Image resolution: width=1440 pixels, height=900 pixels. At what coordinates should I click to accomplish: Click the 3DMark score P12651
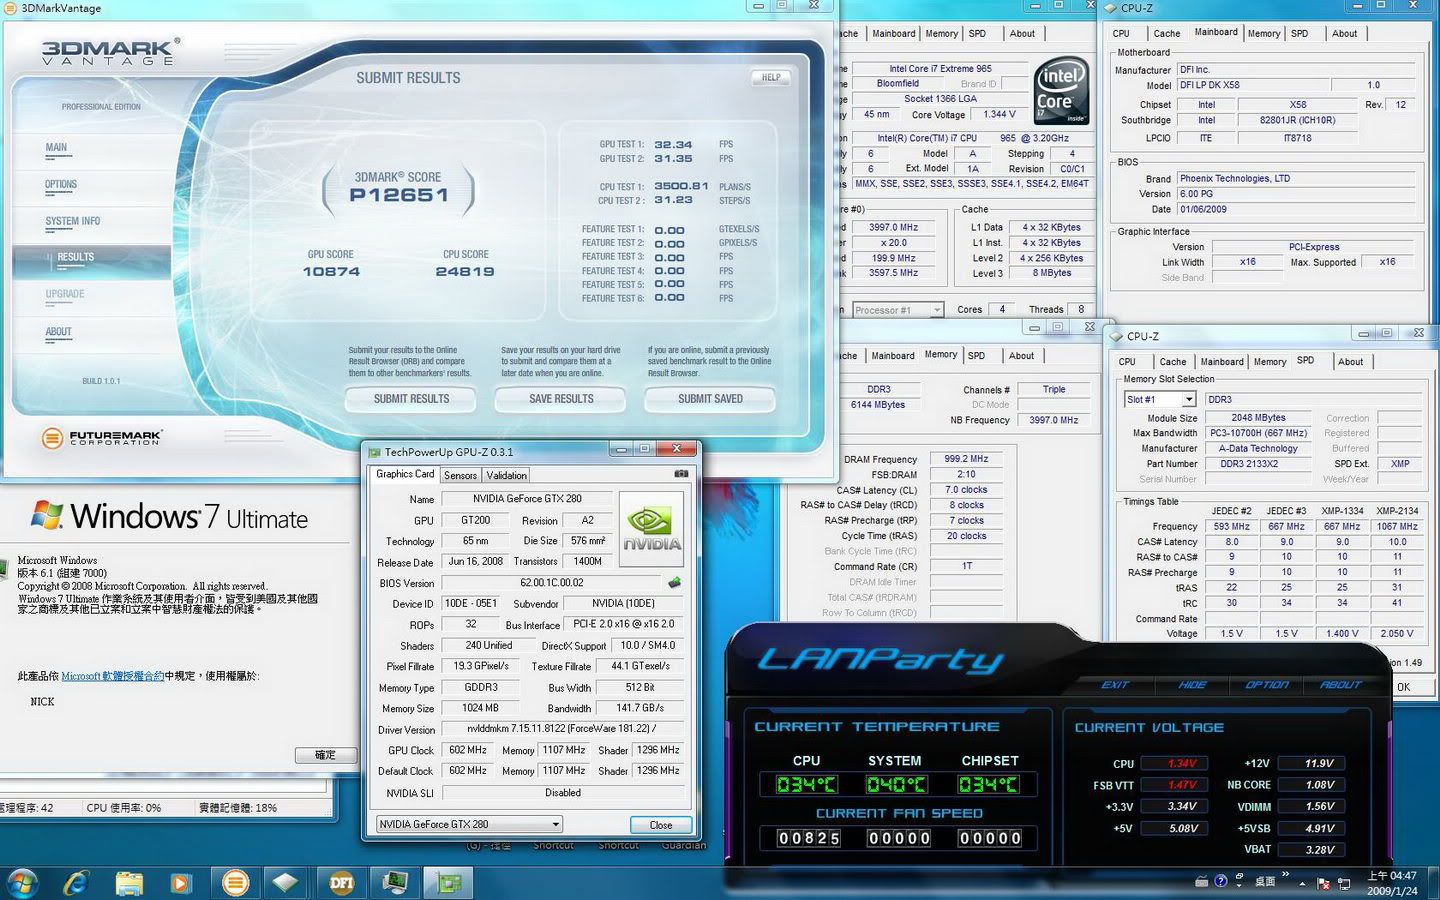click(398, 196)
